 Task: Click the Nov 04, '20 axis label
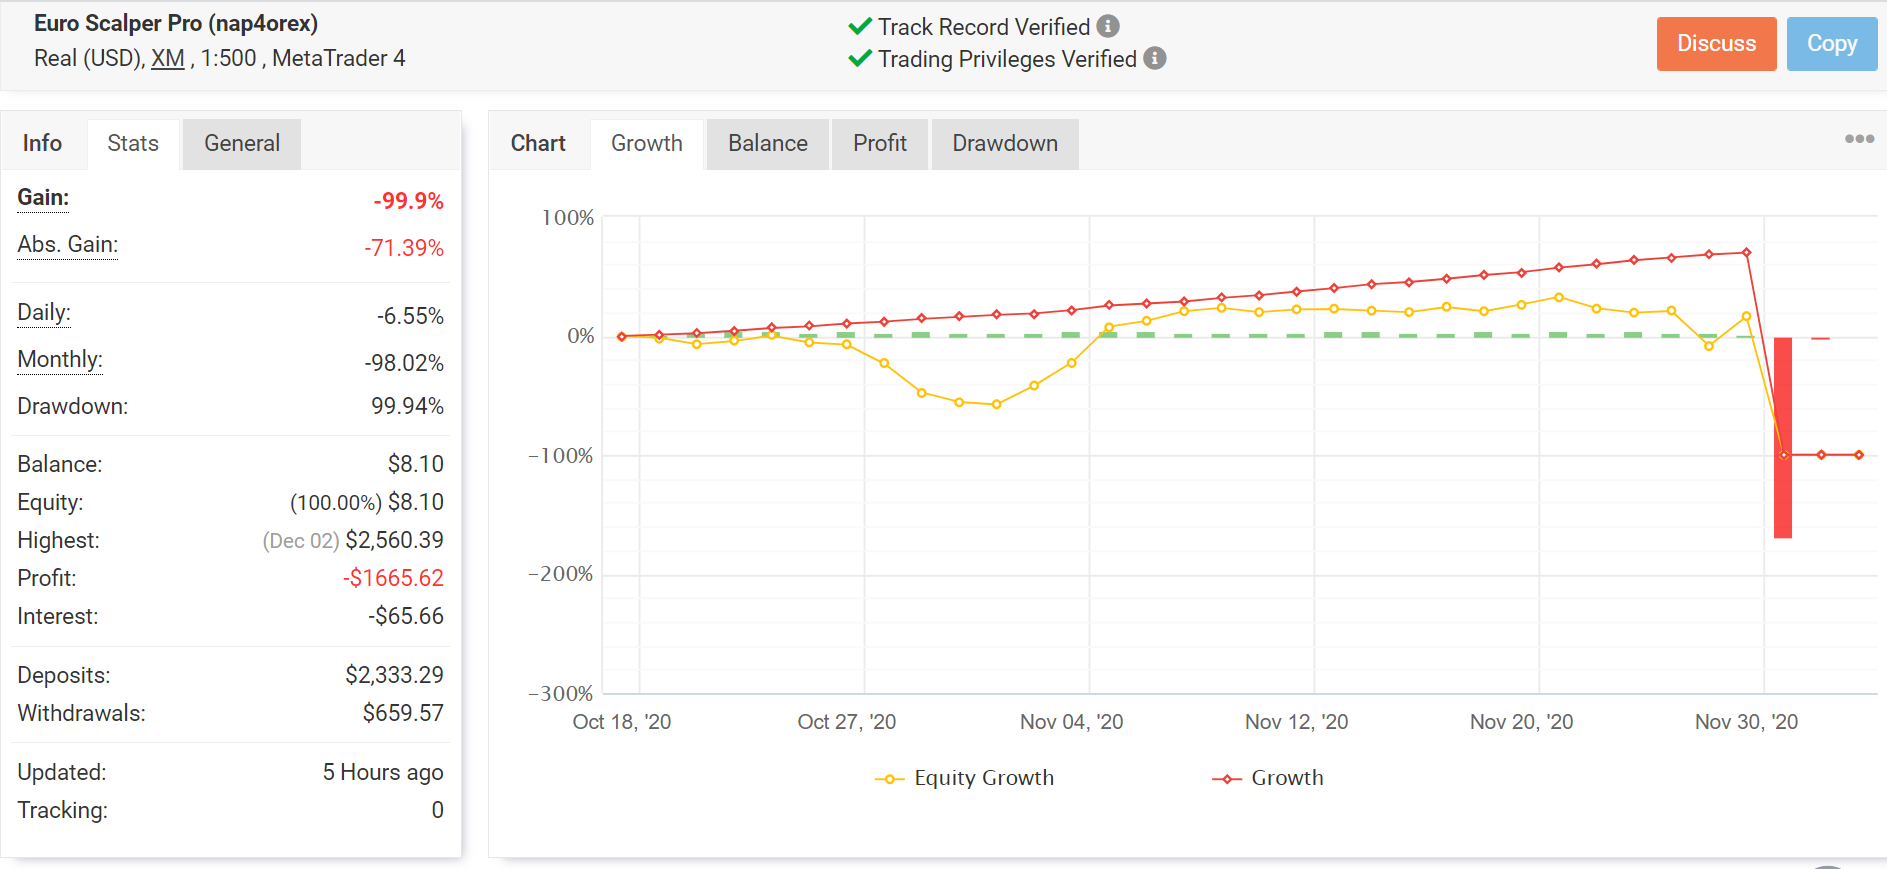pyautogui.click(x=1071, y=722)
